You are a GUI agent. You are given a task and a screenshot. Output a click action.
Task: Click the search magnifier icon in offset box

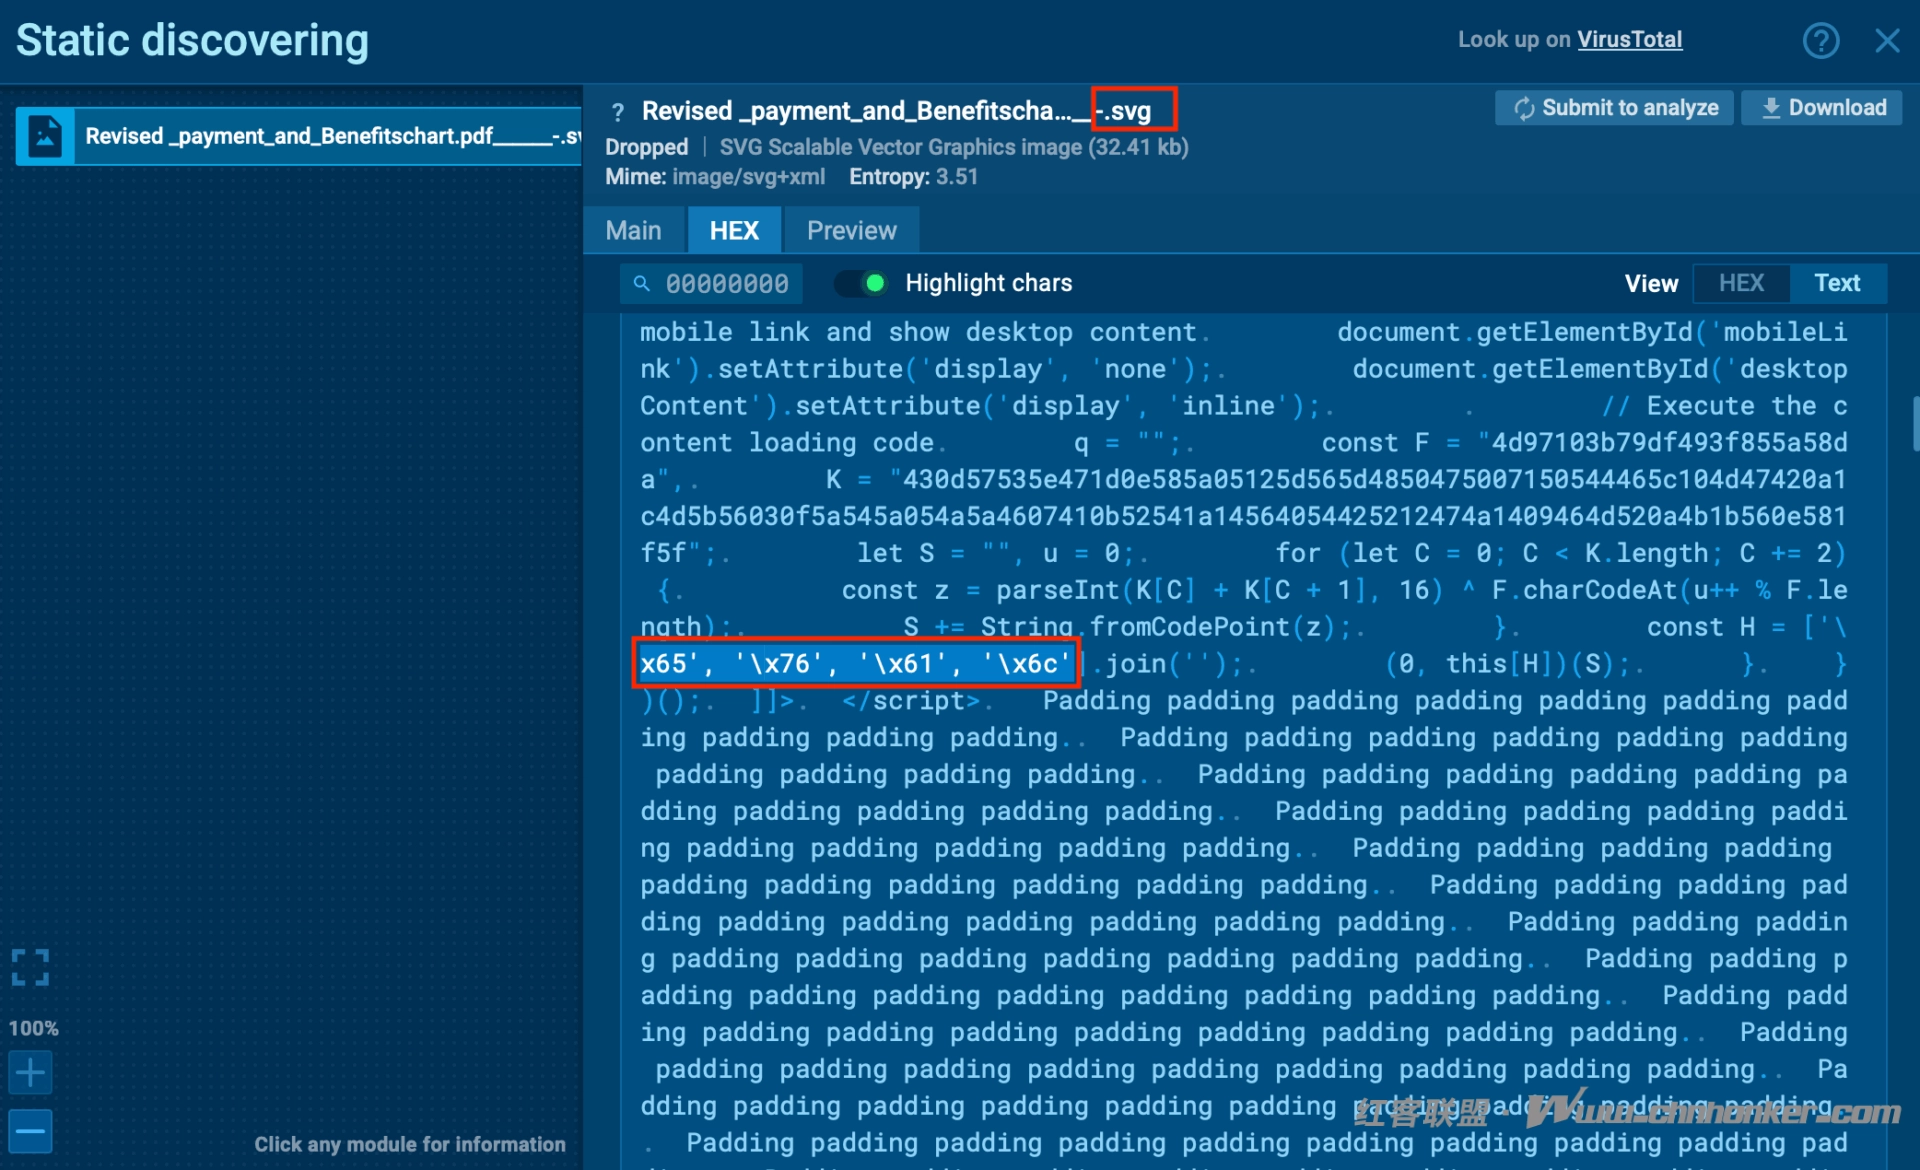tap(642, 284)
